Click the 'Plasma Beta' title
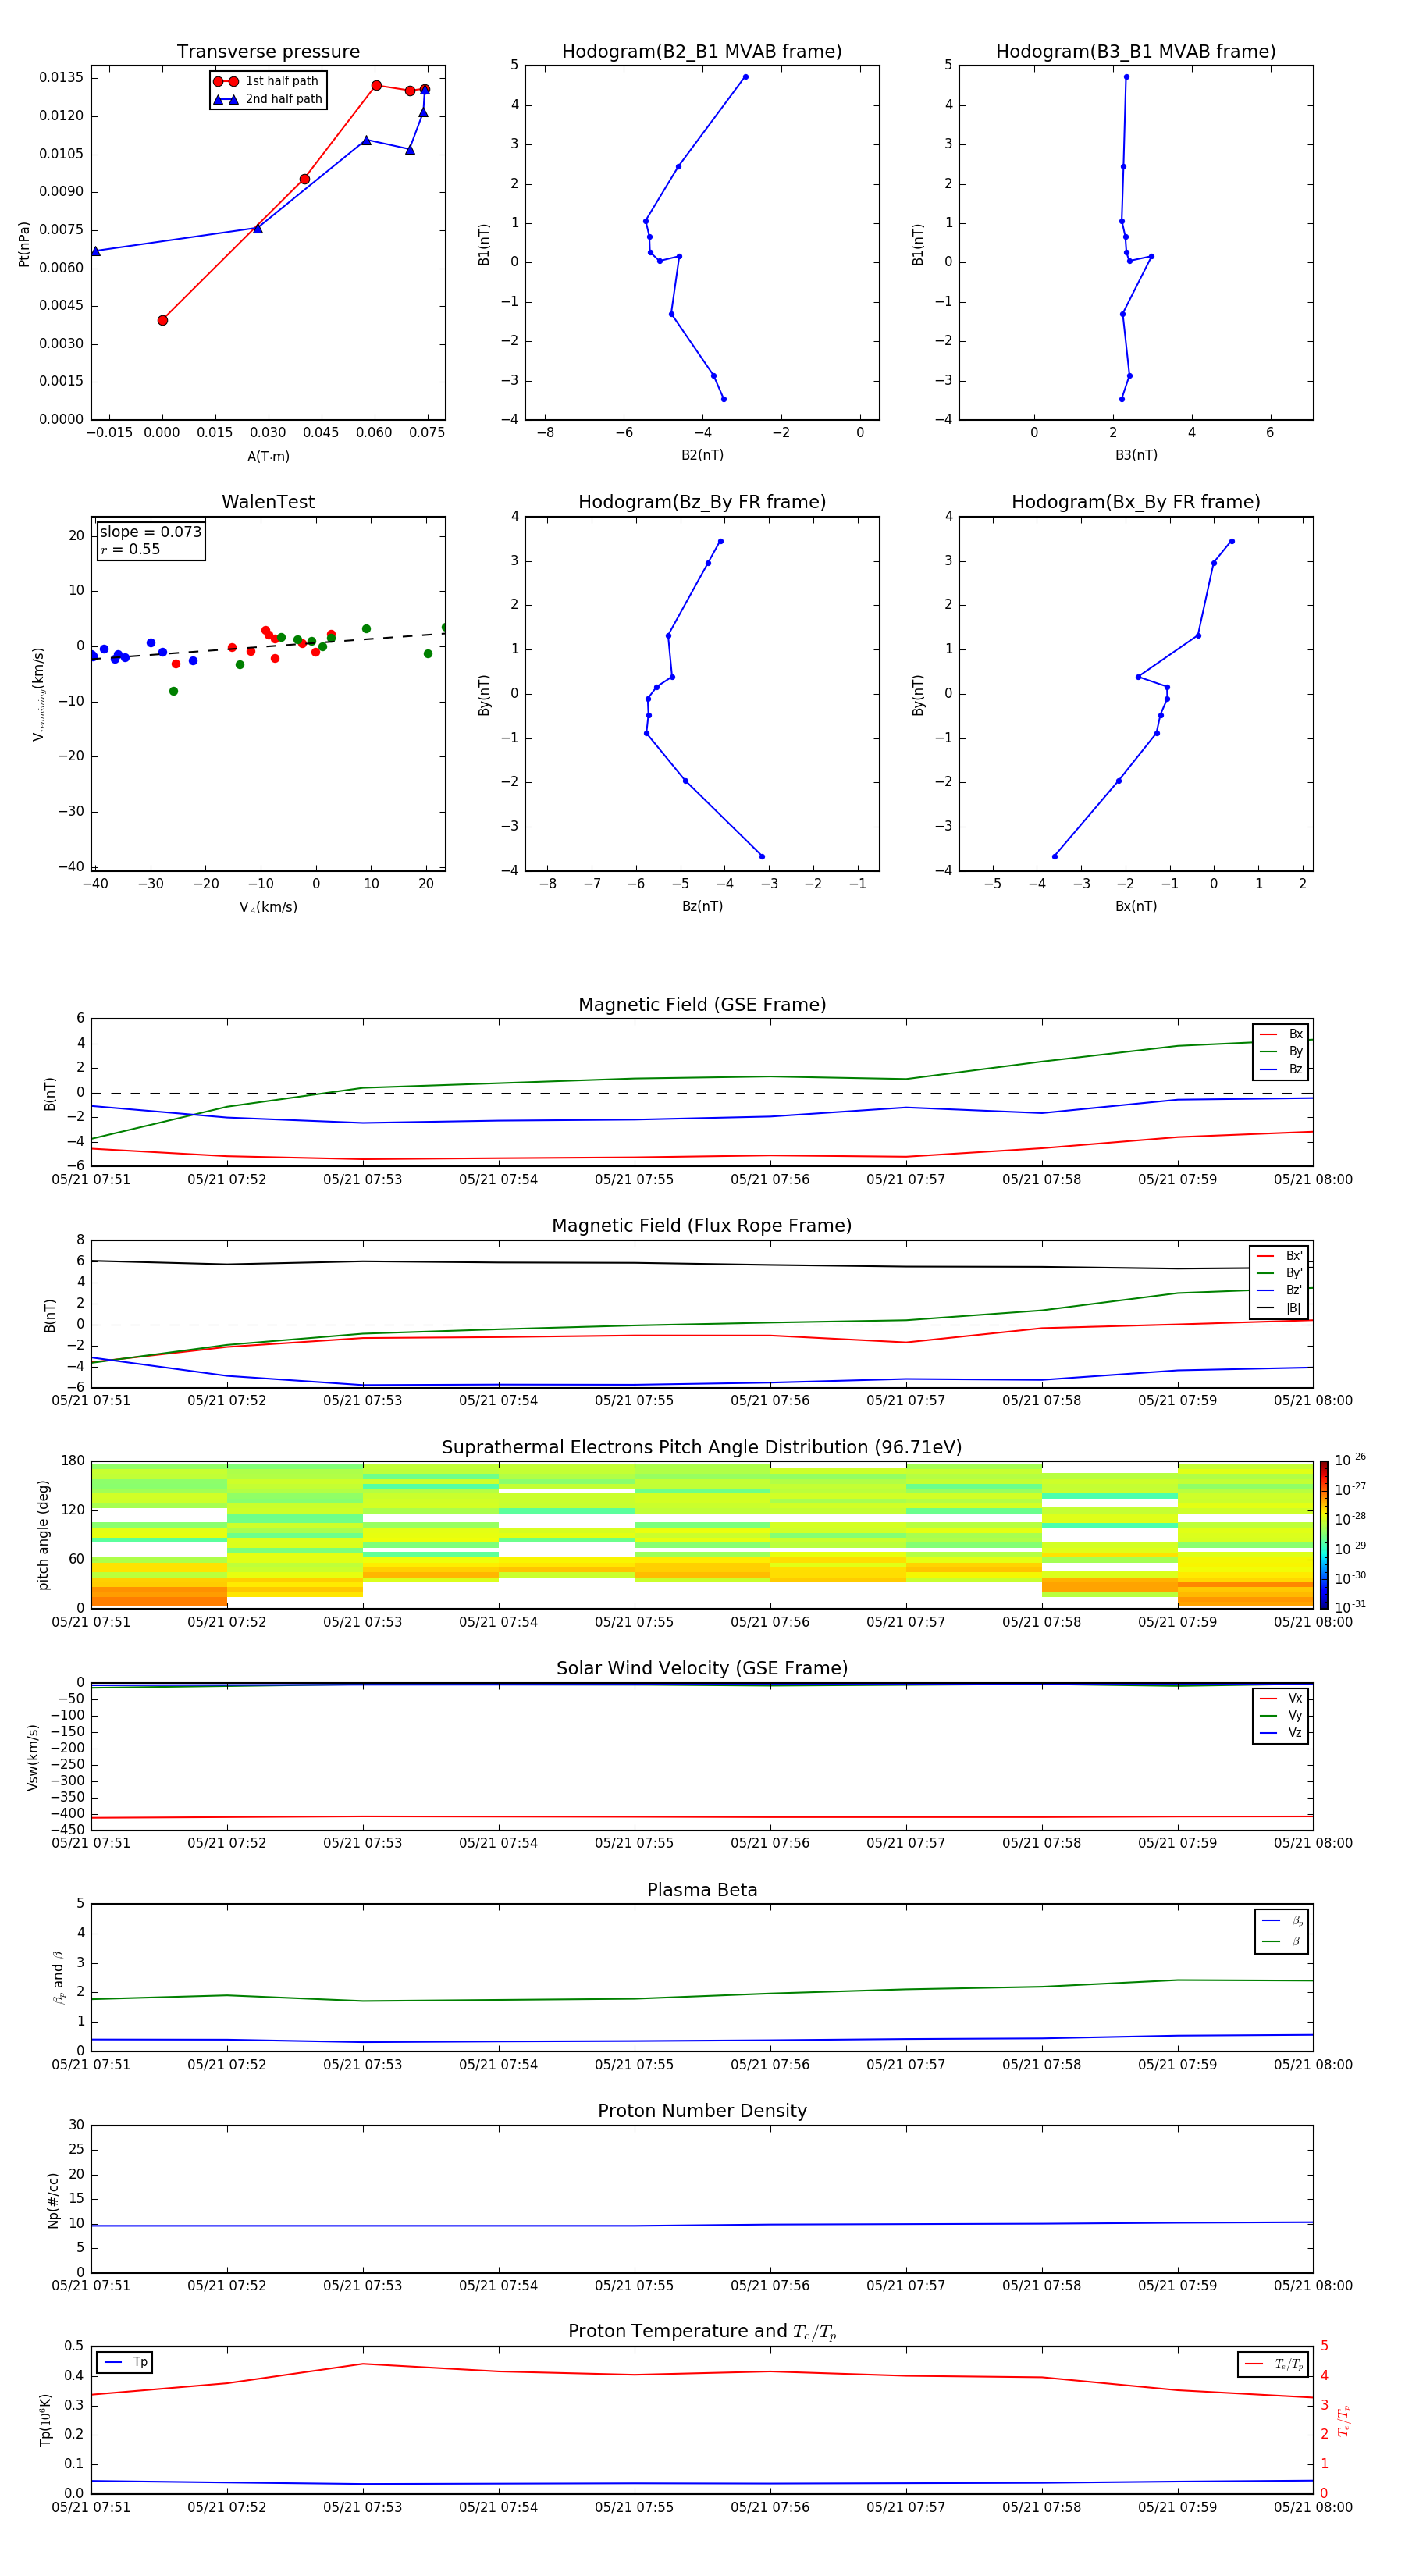The height and width of the screenshot is (2576, 1405). (702, 1890)
